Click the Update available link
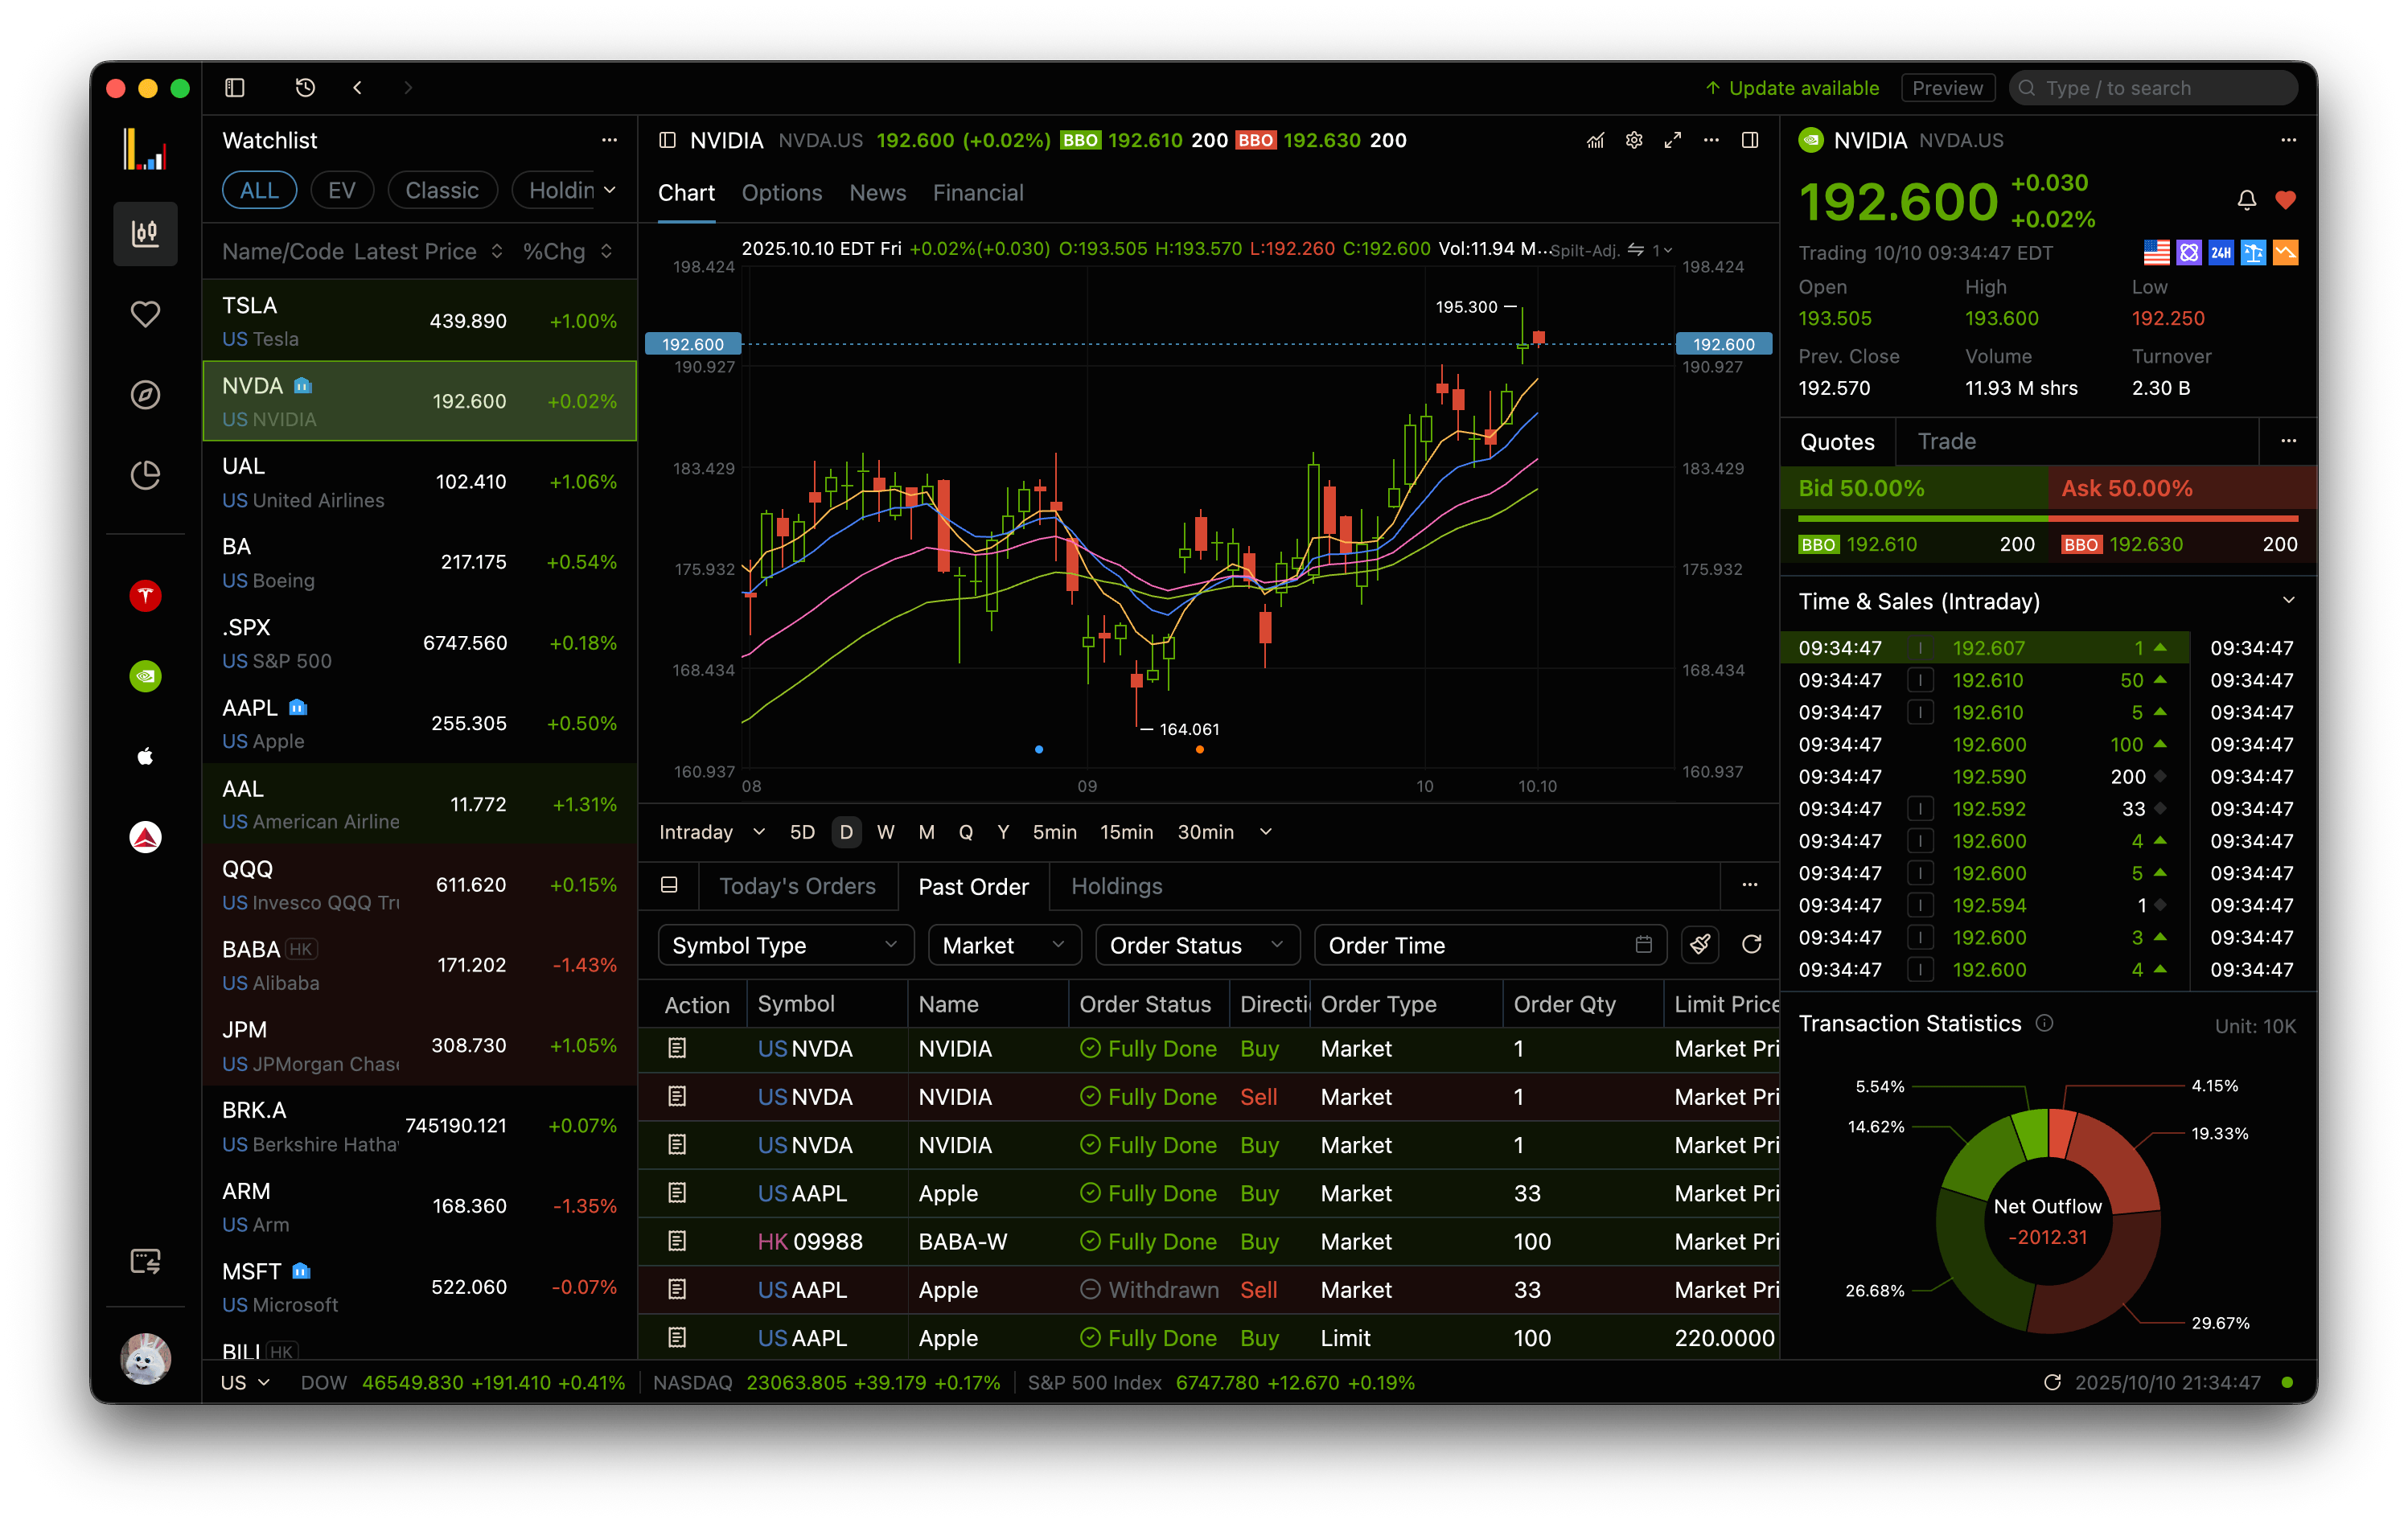The width and height of the screenshot is (2408, 1523). 1792,88
